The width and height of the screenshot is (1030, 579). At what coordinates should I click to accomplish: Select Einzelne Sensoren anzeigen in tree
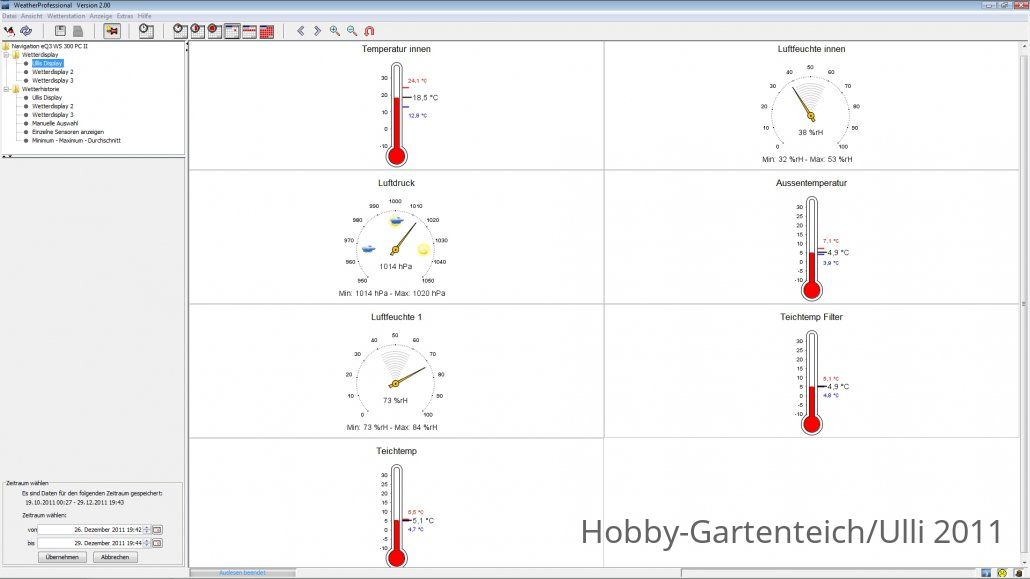68,131
